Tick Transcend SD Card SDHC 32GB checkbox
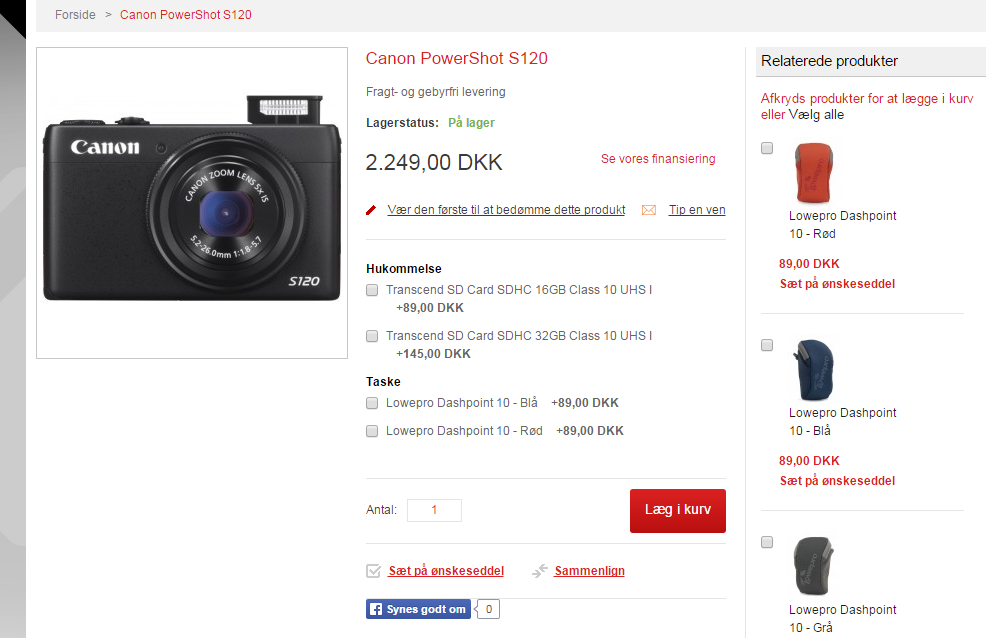Viewport: 993px width, 638px height. (372, 336)
